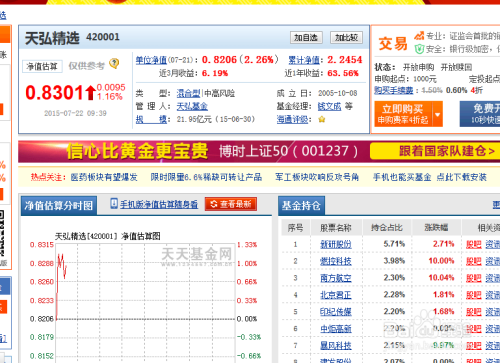500x363 pixels.
Task: Select the 基金持仓 tab
Action: [301, 205]
